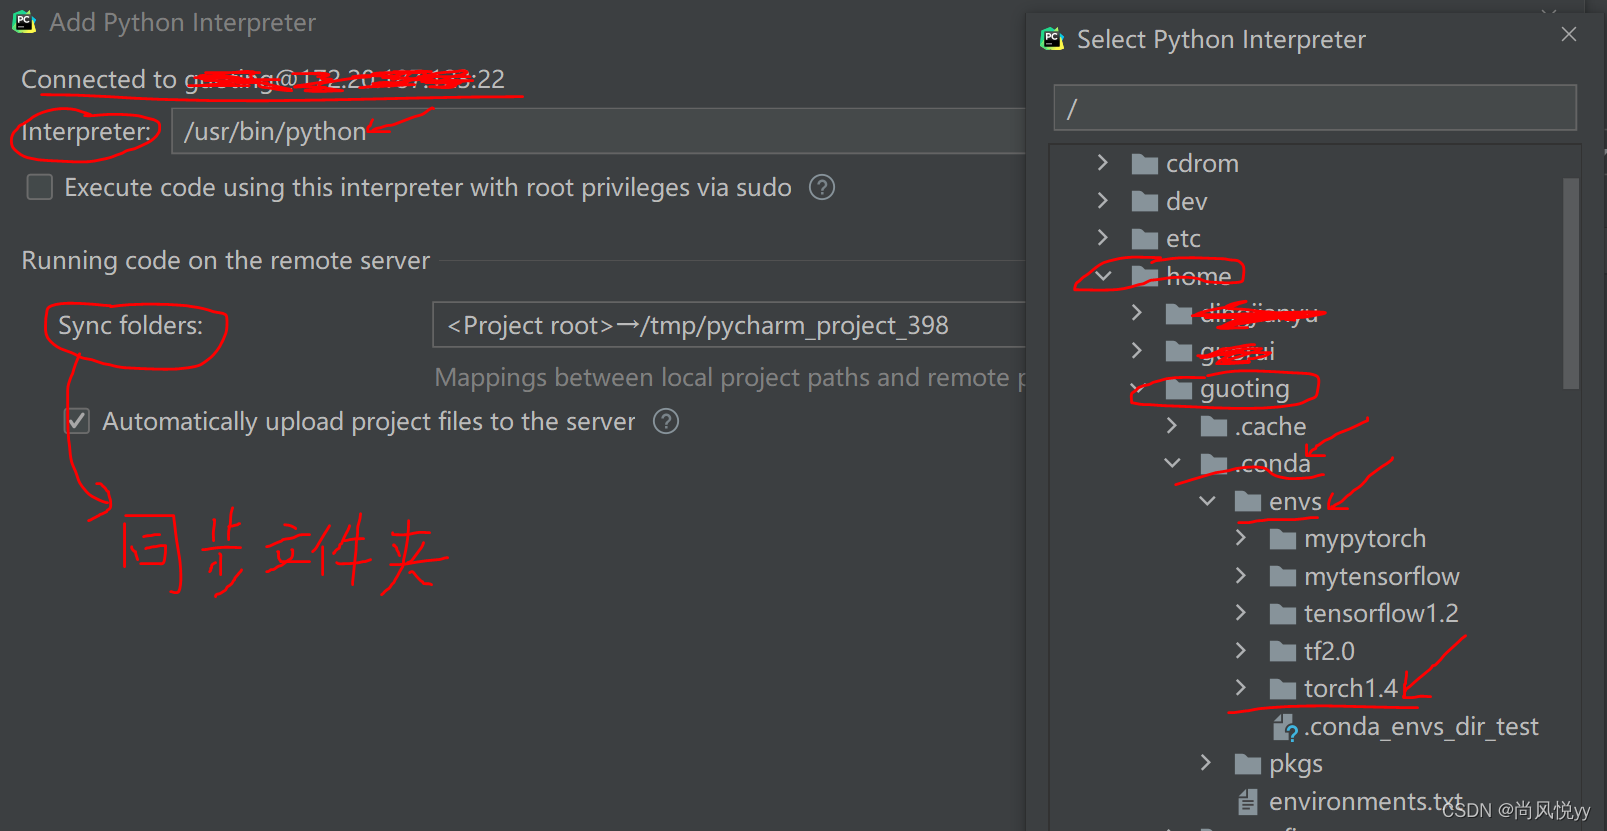The image size is (1607, 831).
Task: Select the .conda folder icon
Action: click(x=1214, y=464)
